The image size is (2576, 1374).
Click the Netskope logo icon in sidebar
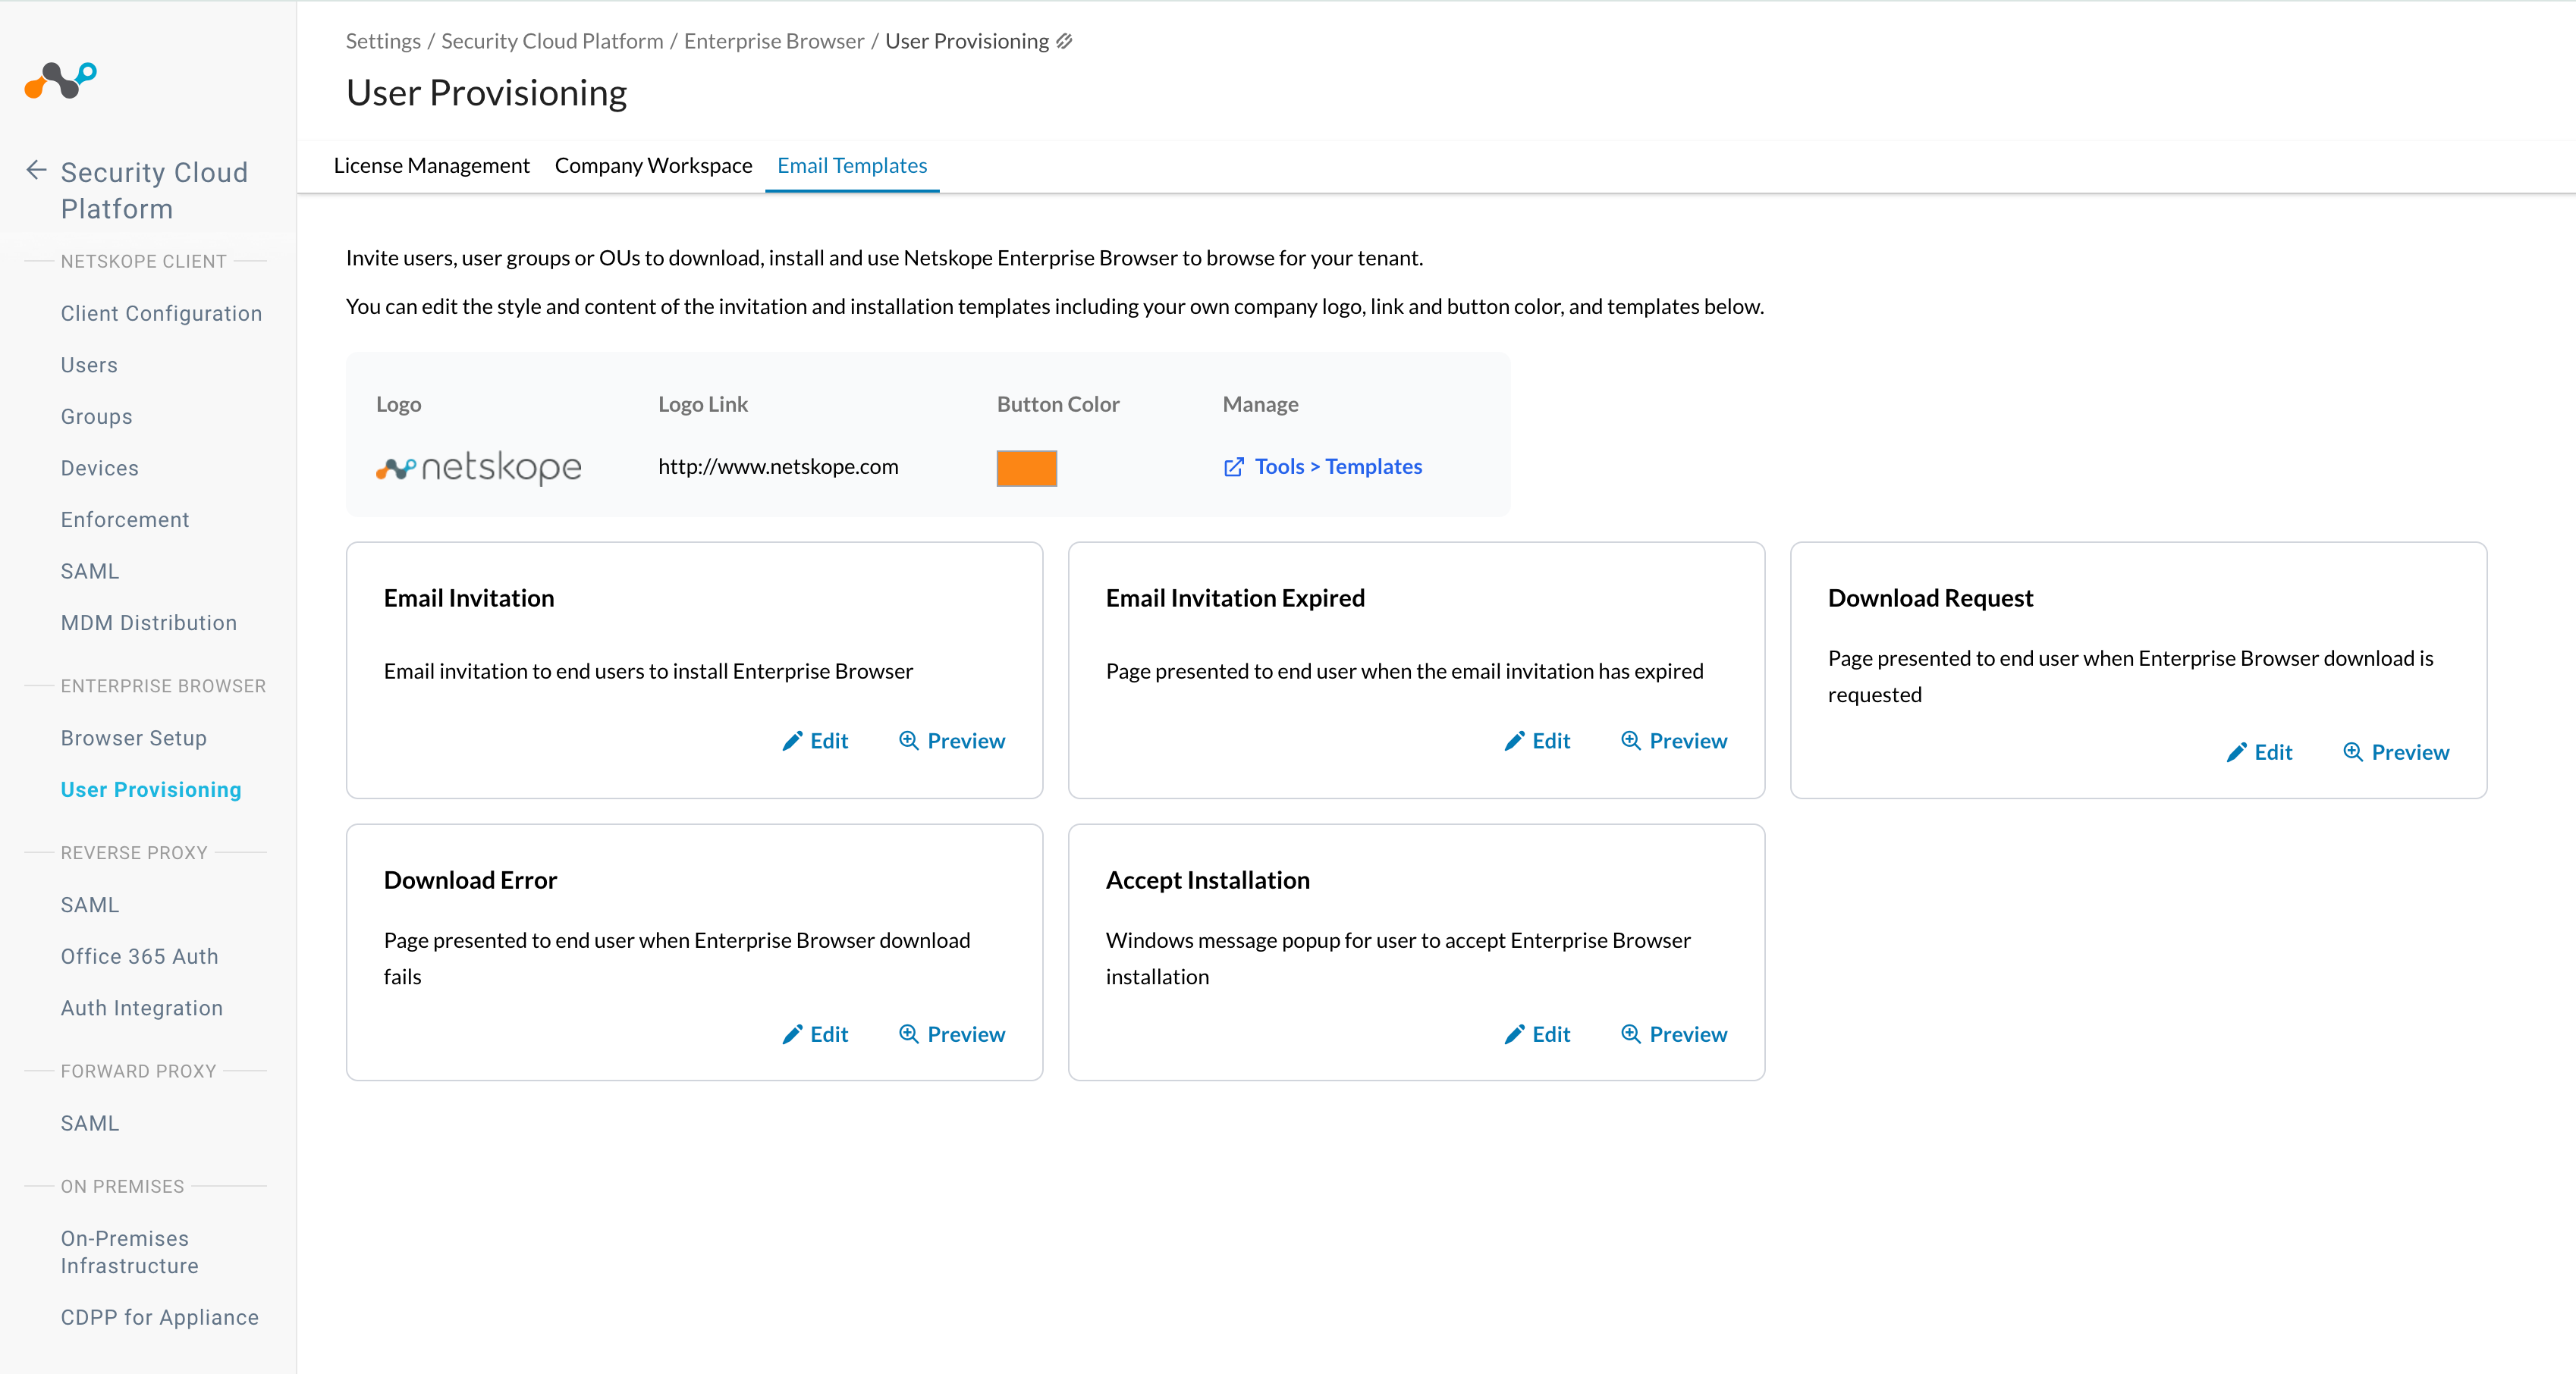coord(60,80)
